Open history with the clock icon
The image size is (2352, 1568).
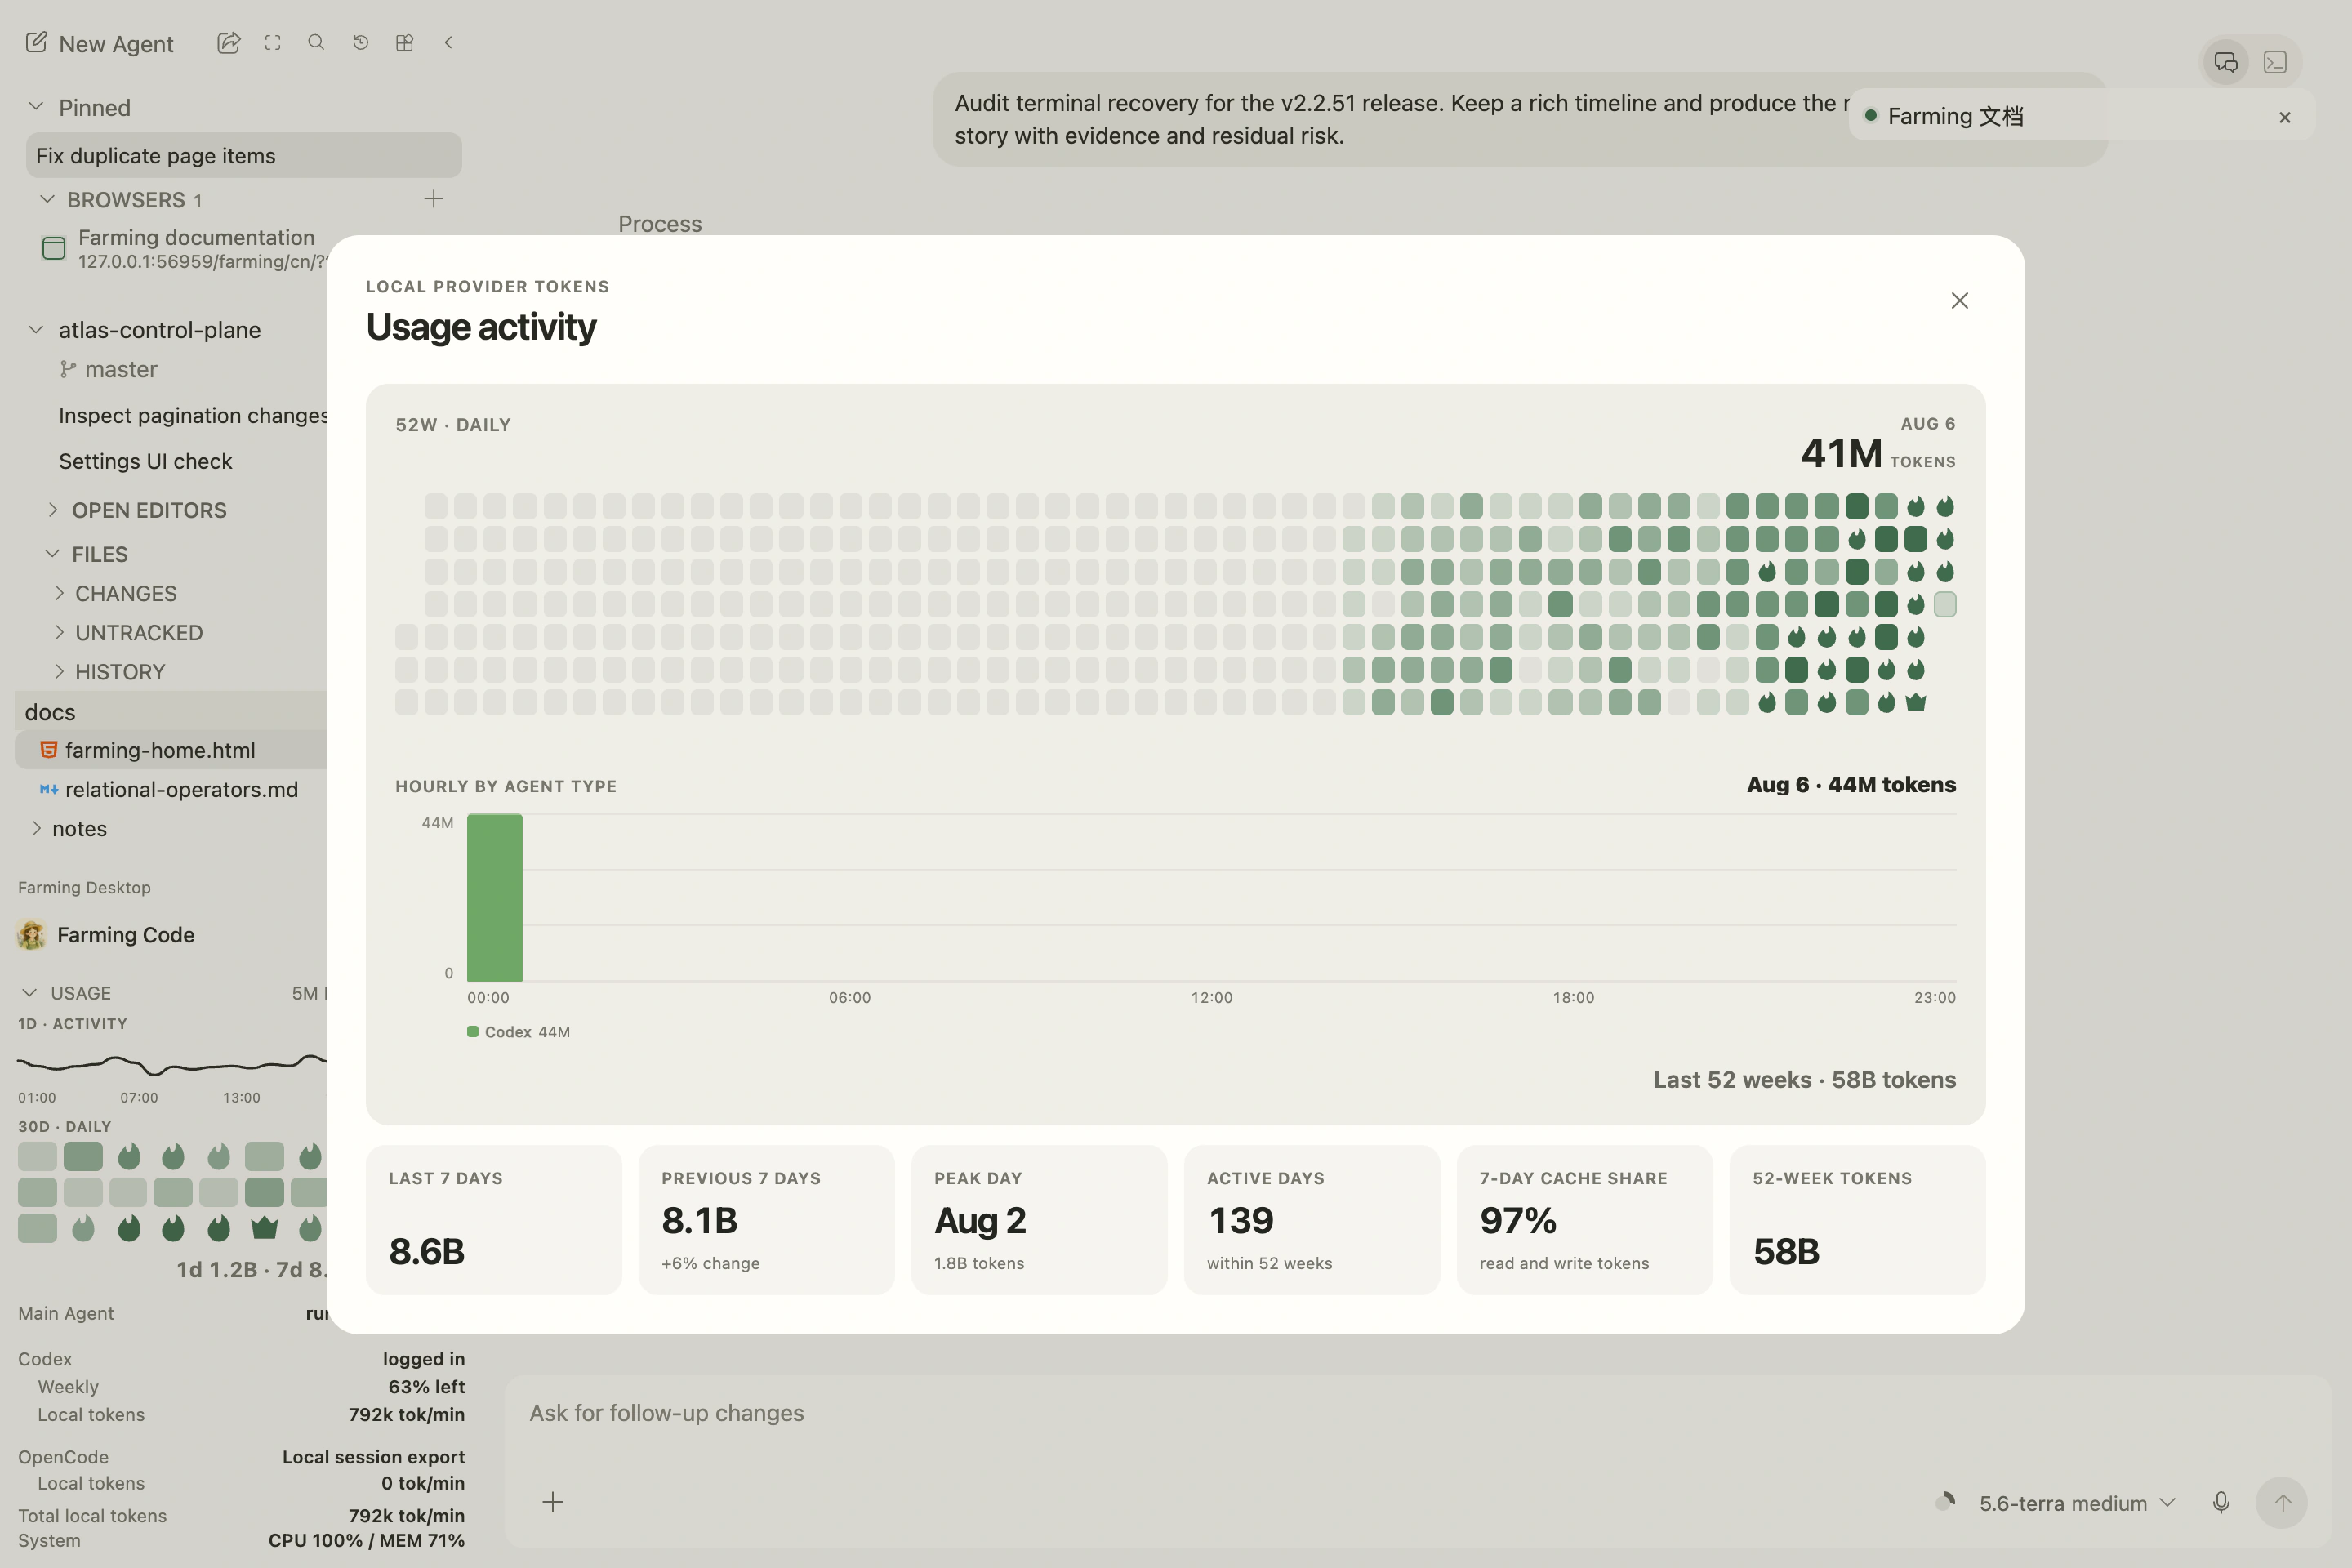tap(361, 42)
